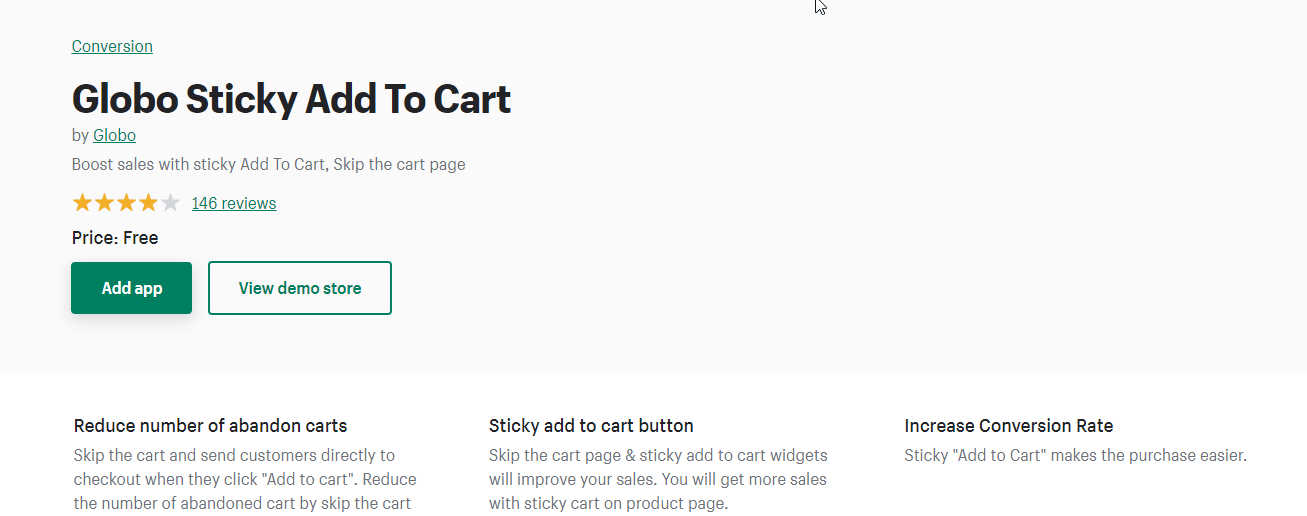Click the View demo store button

click(300, 288)
